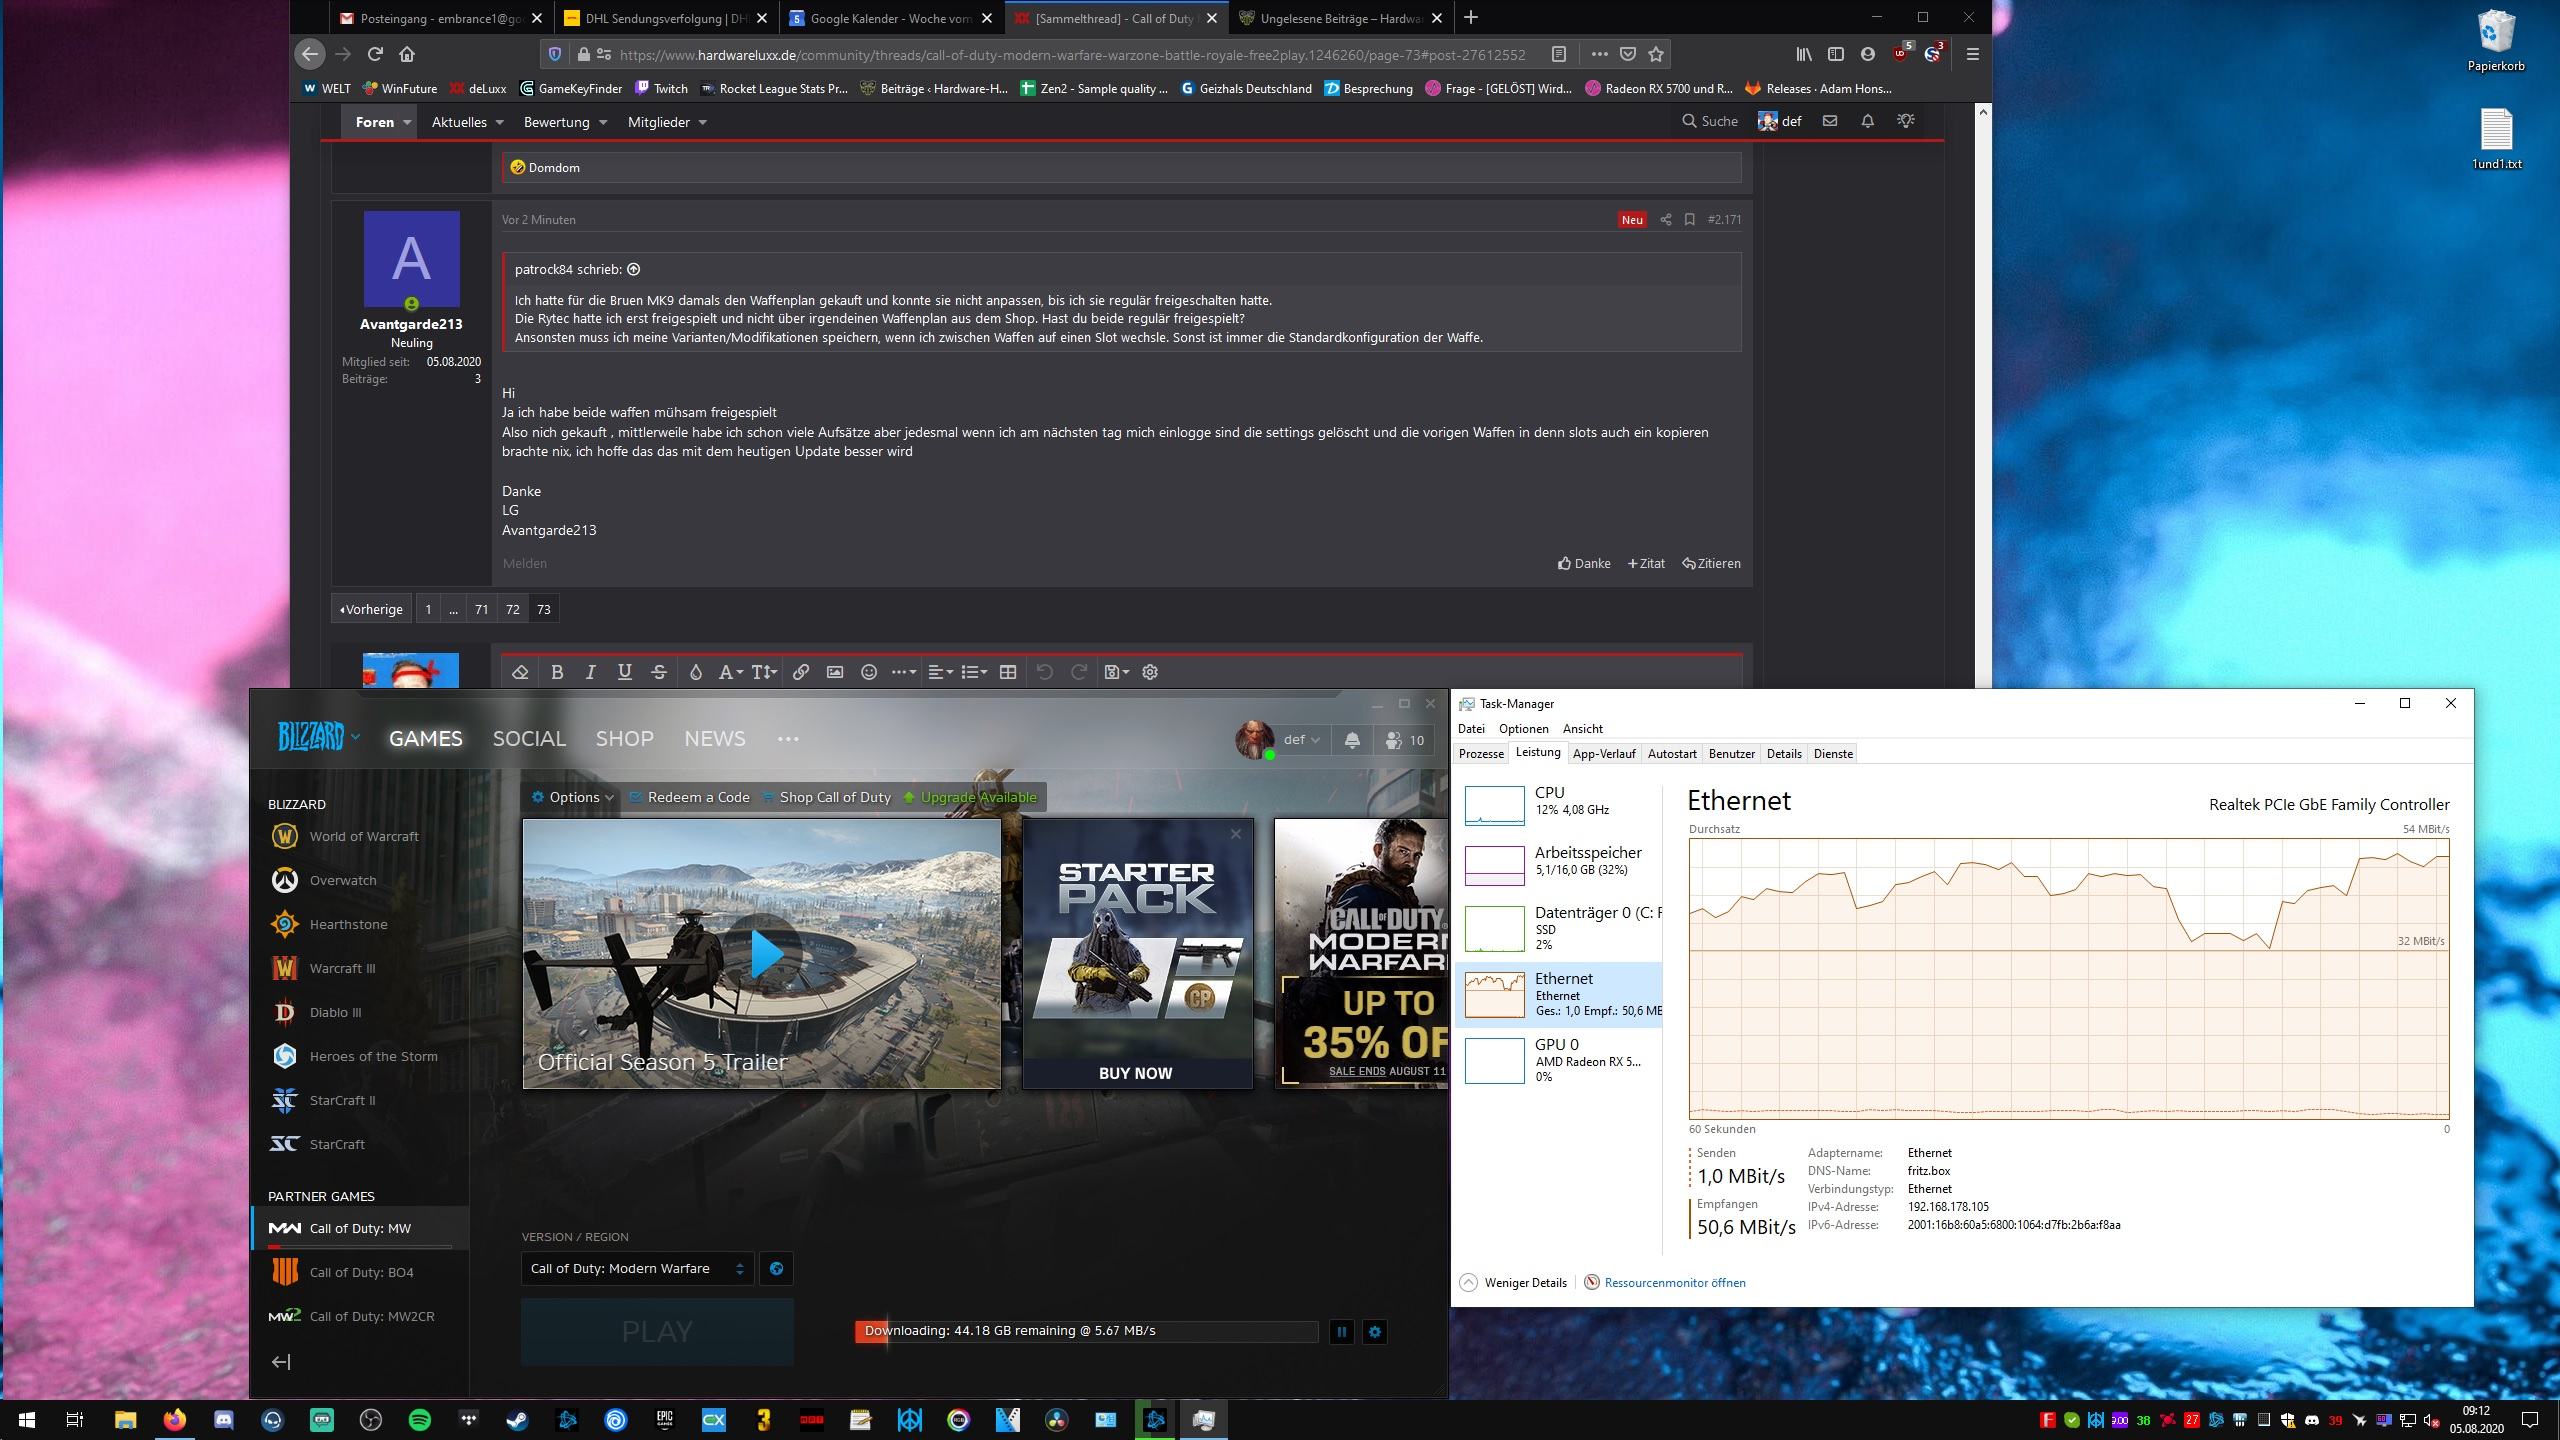Image resolution: width=2560 pixels, height=1440 pixels.
Task: Open the forum inbox envelope icon
Action: point(1830,121)
